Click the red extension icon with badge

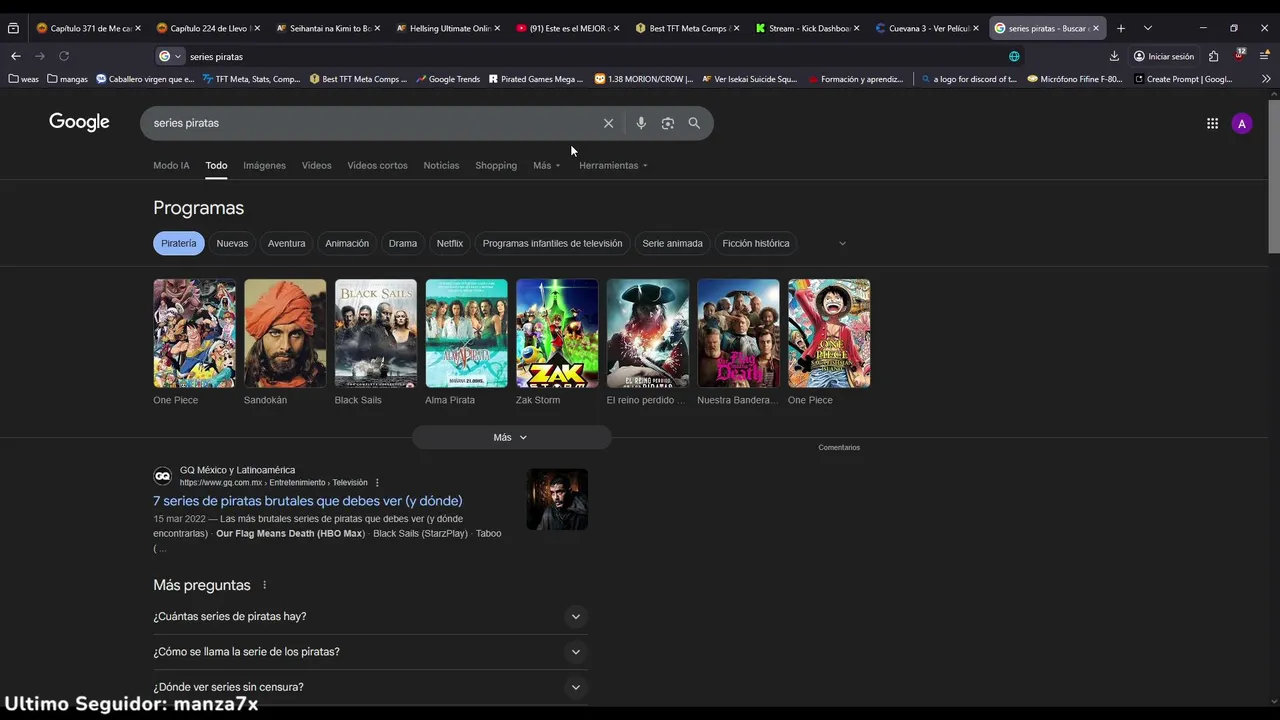[x=1240, y=55]
